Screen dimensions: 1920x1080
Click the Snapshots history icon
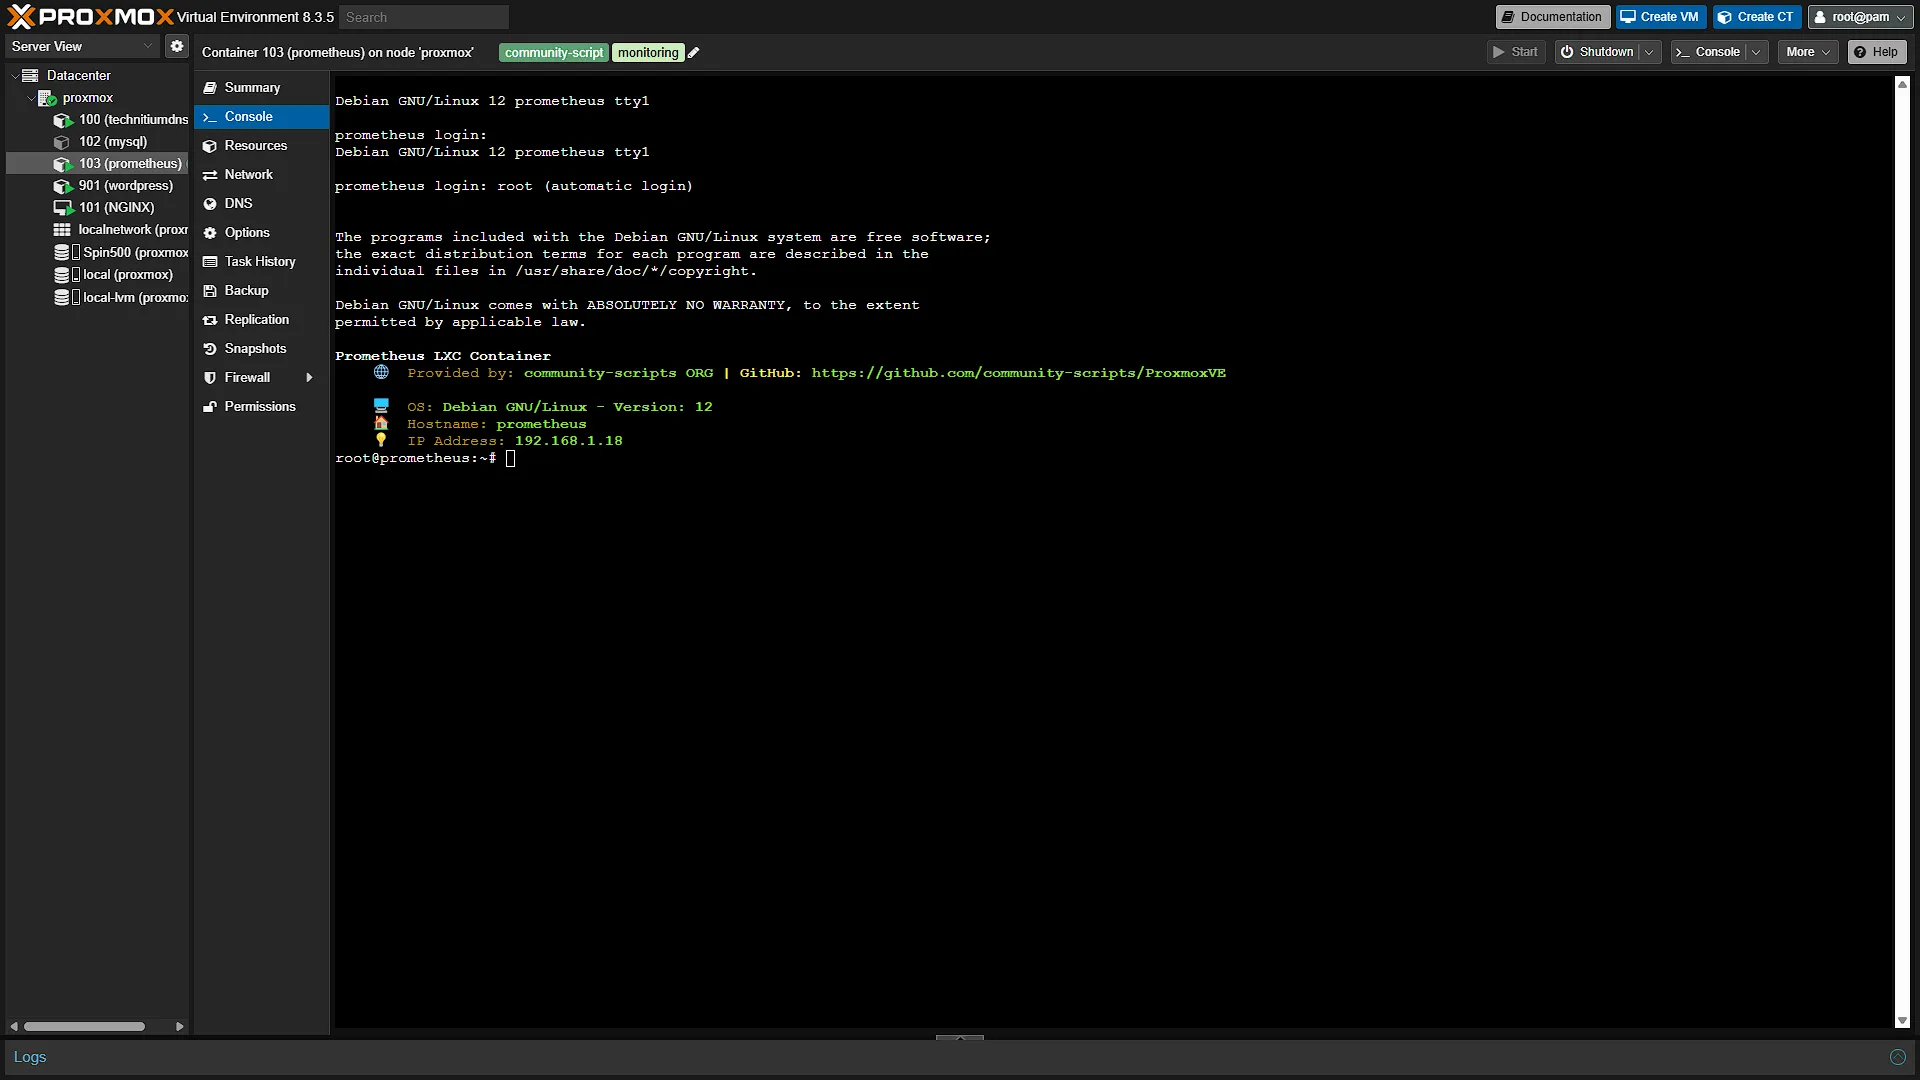pos(210,349)
